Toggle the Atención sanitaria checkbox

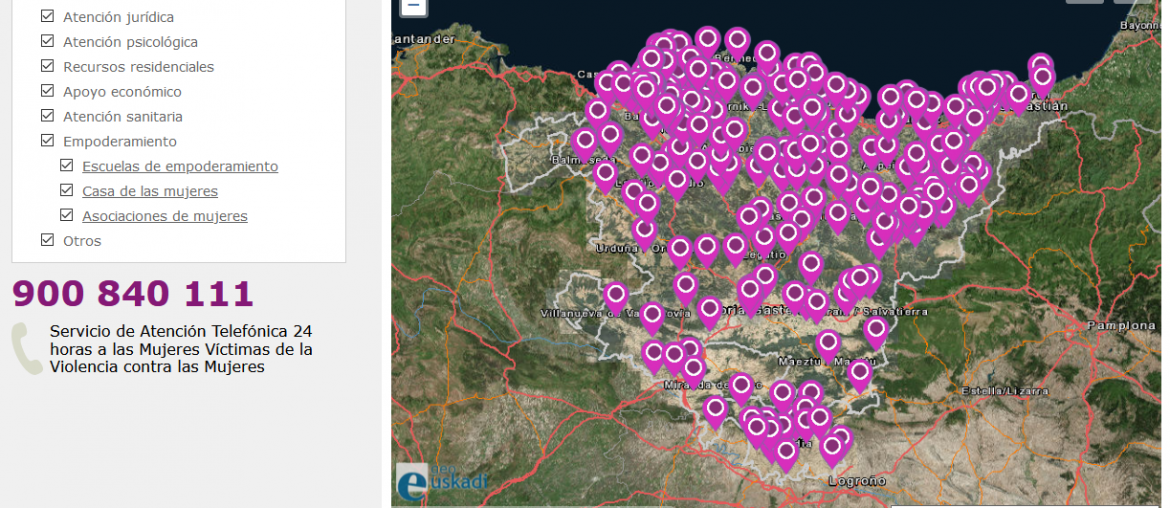coord(48,116)
